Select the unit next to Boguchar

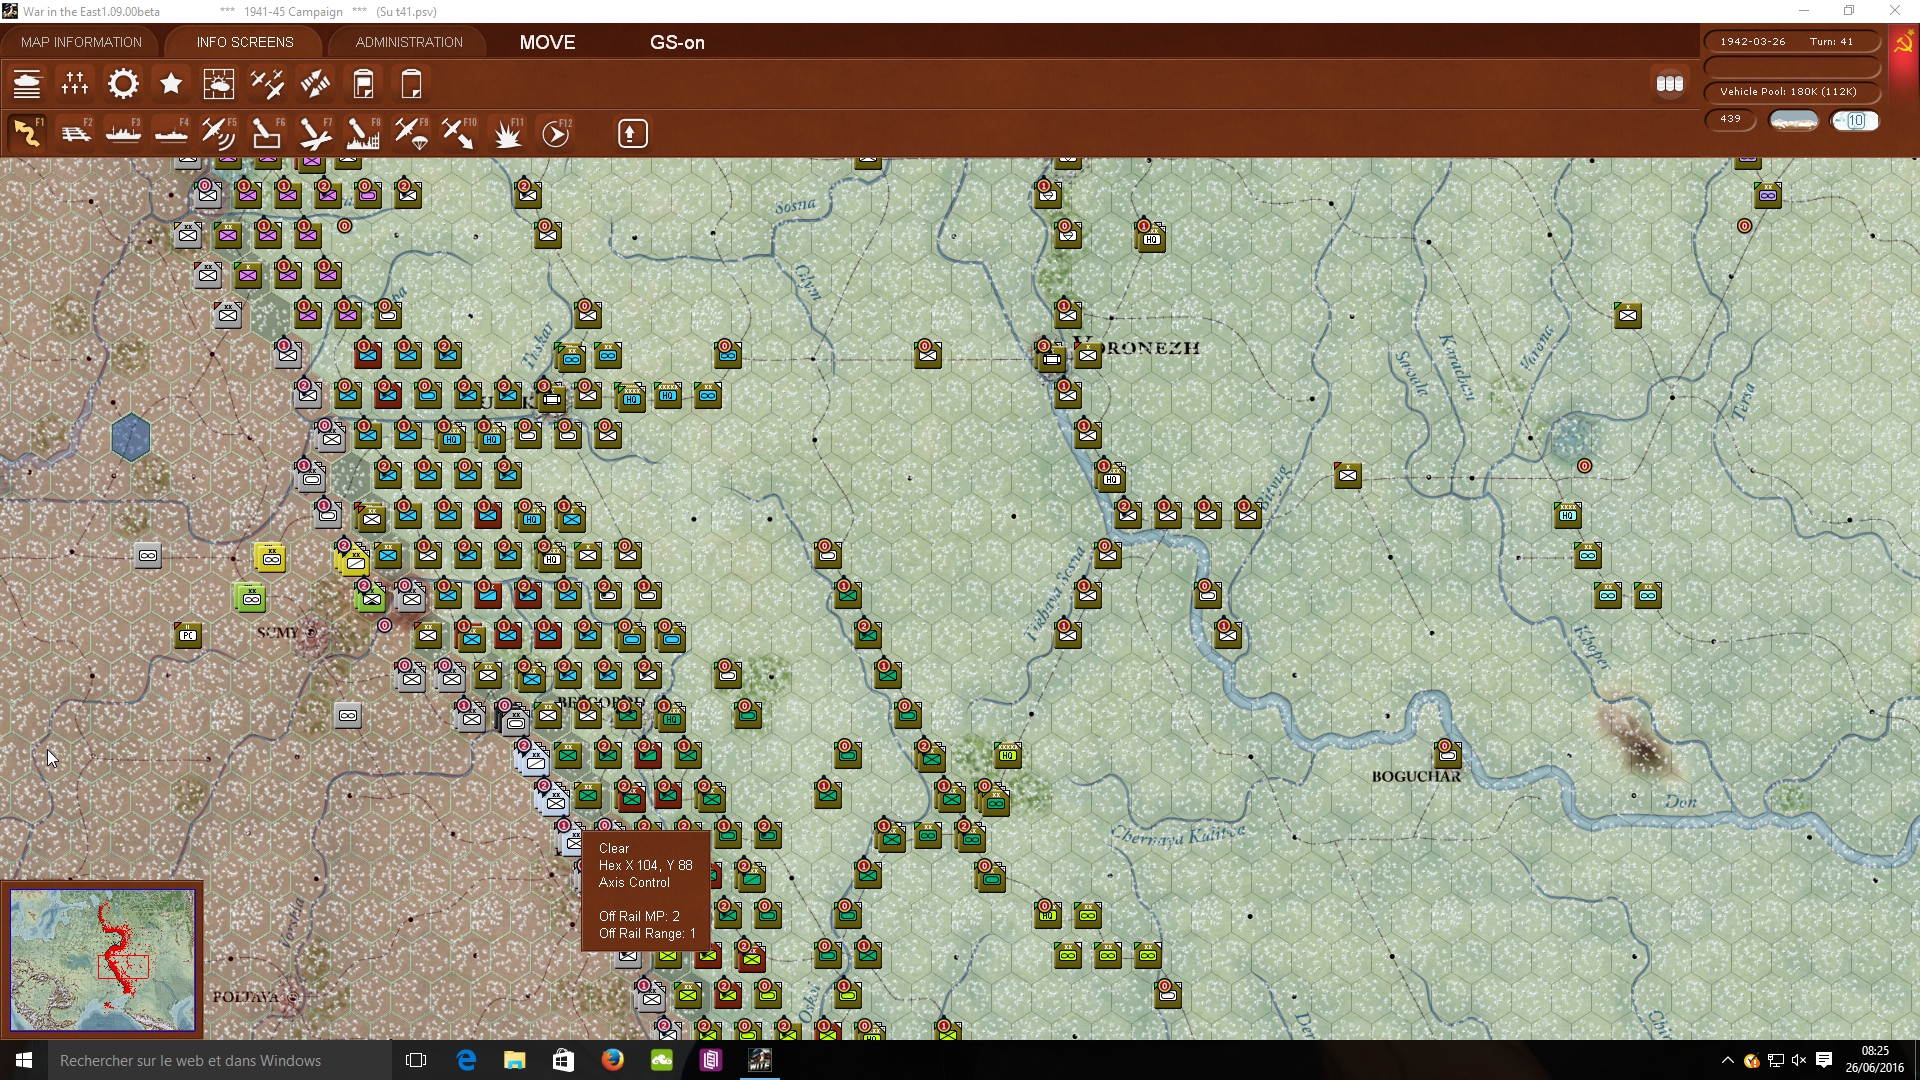tap(1447, 754)
